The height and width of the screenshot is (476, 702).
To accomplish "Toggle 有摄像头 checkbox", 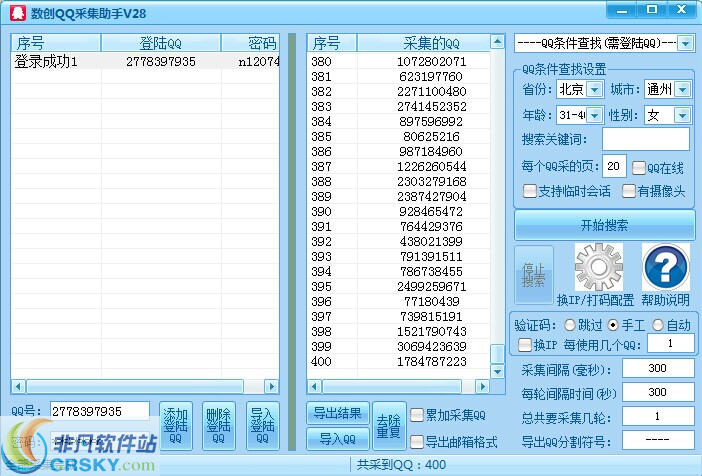I will point(629,191).
